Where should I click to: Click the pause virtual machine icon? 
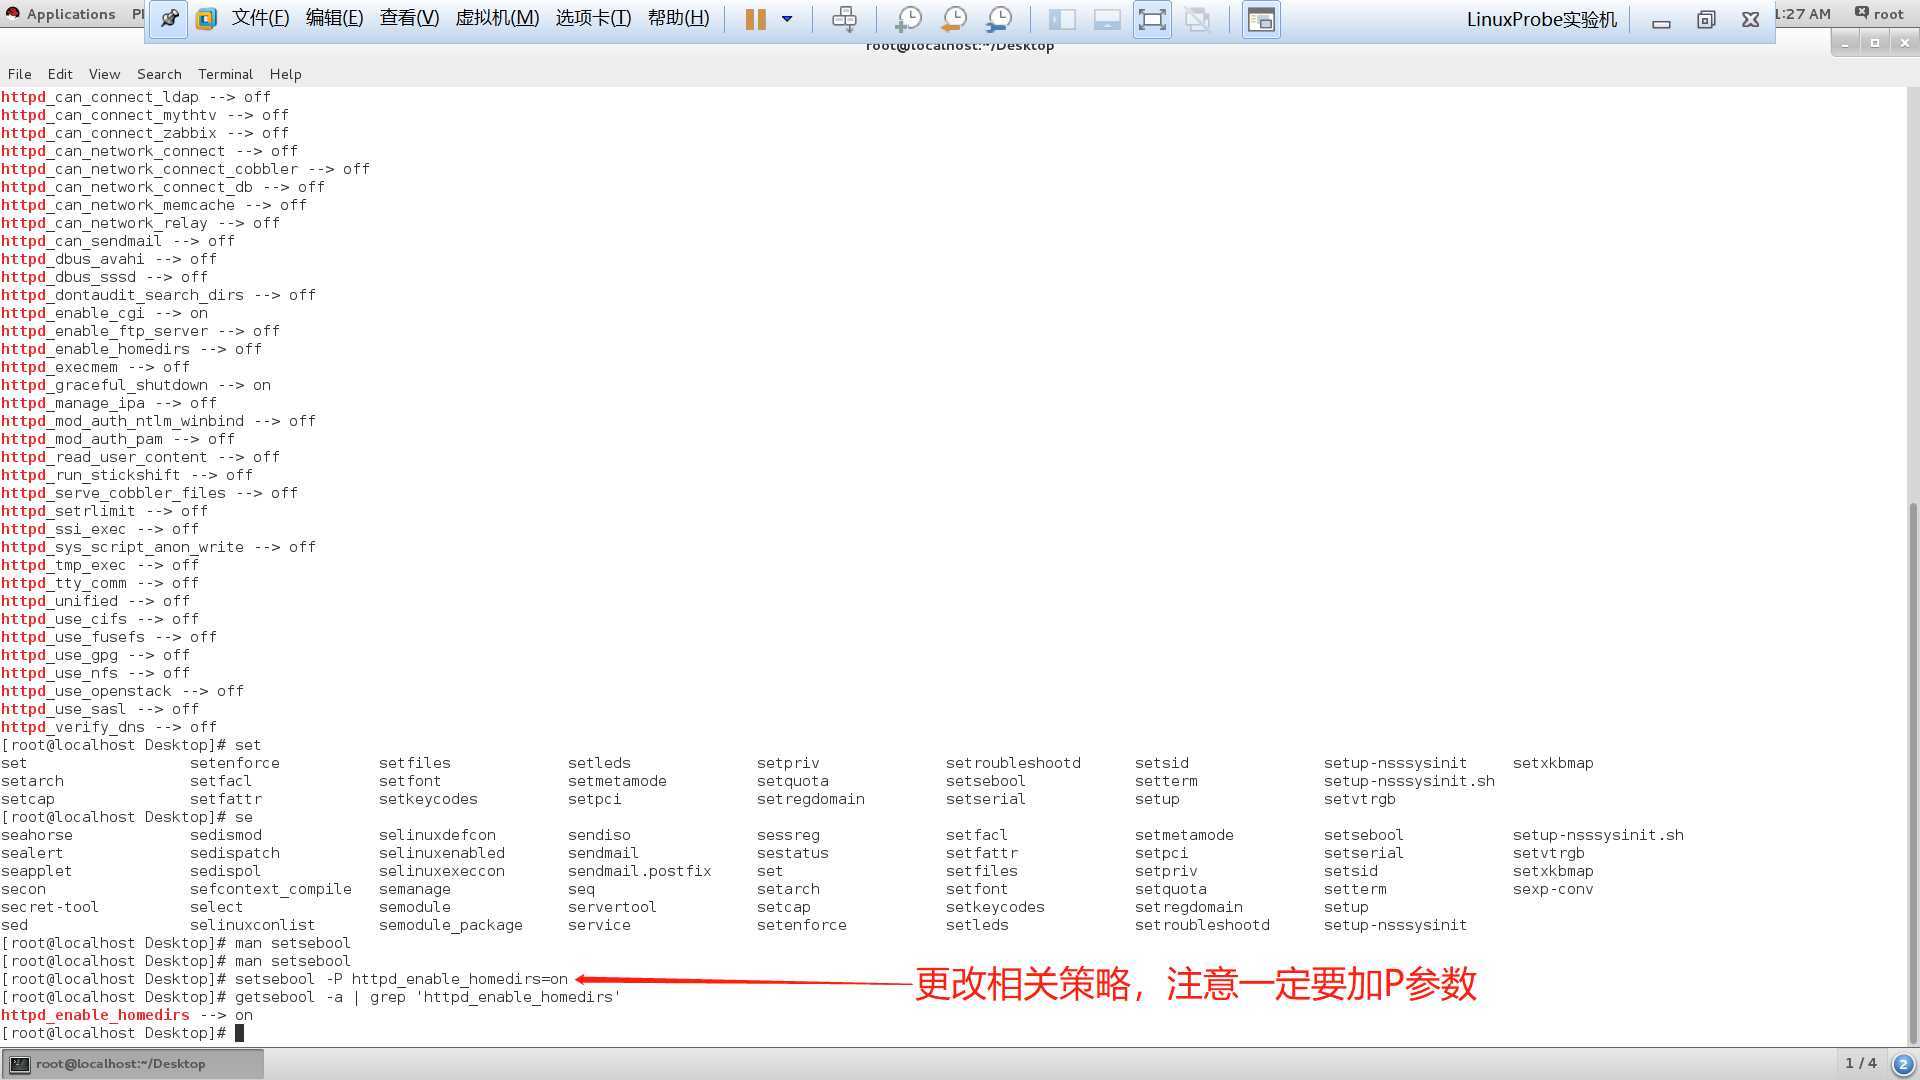tap(755, 19)
